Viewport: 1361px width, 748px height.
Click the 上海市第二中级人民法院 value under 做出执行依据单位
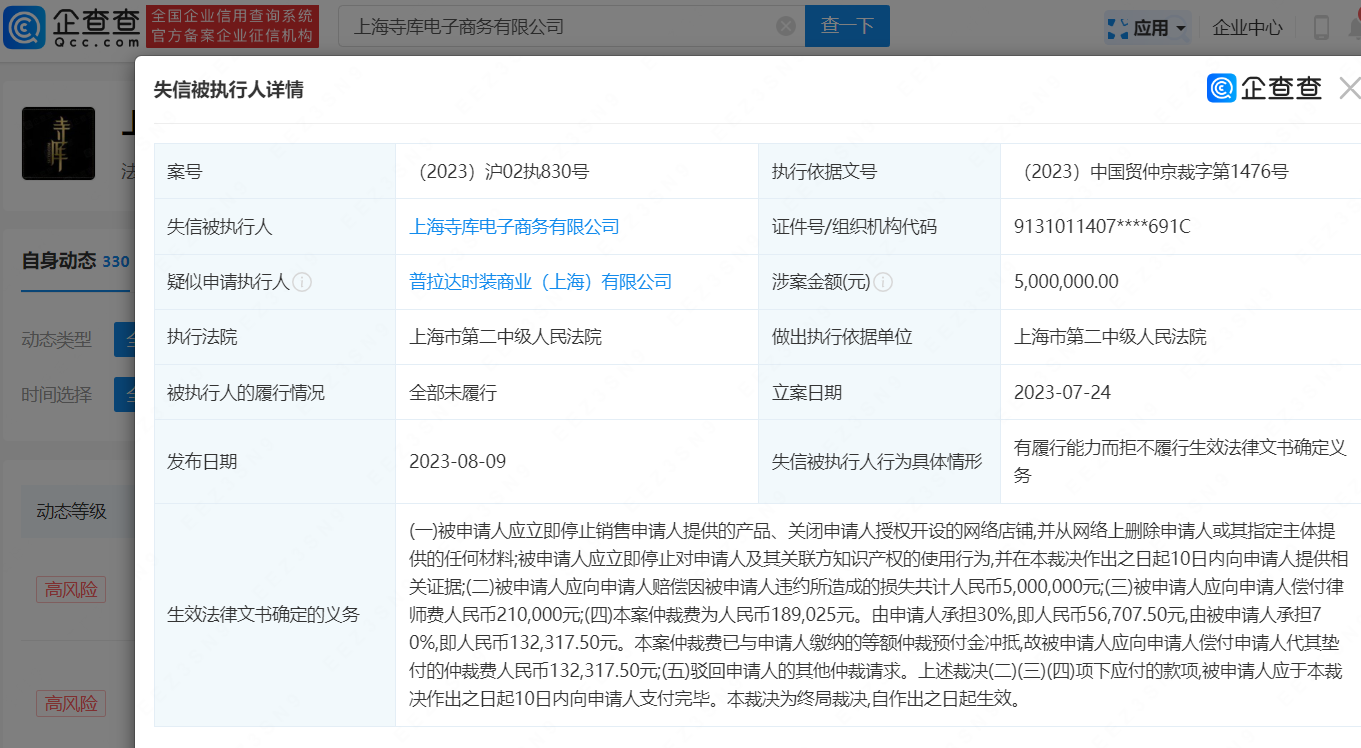[1110, 337]
